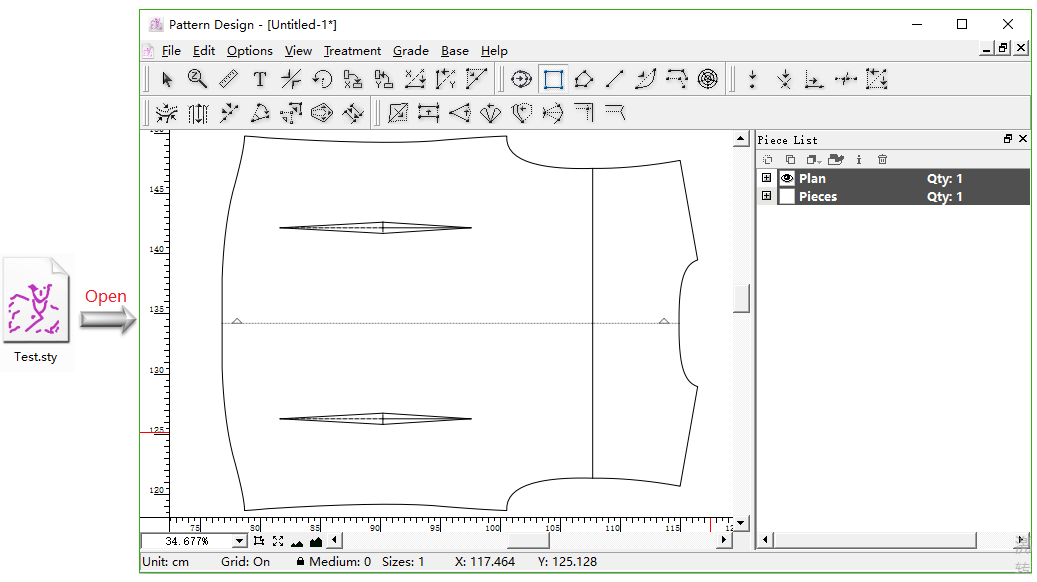
Task: Click the fit-to-screen button beside zoom box
Action: [278, 541]
